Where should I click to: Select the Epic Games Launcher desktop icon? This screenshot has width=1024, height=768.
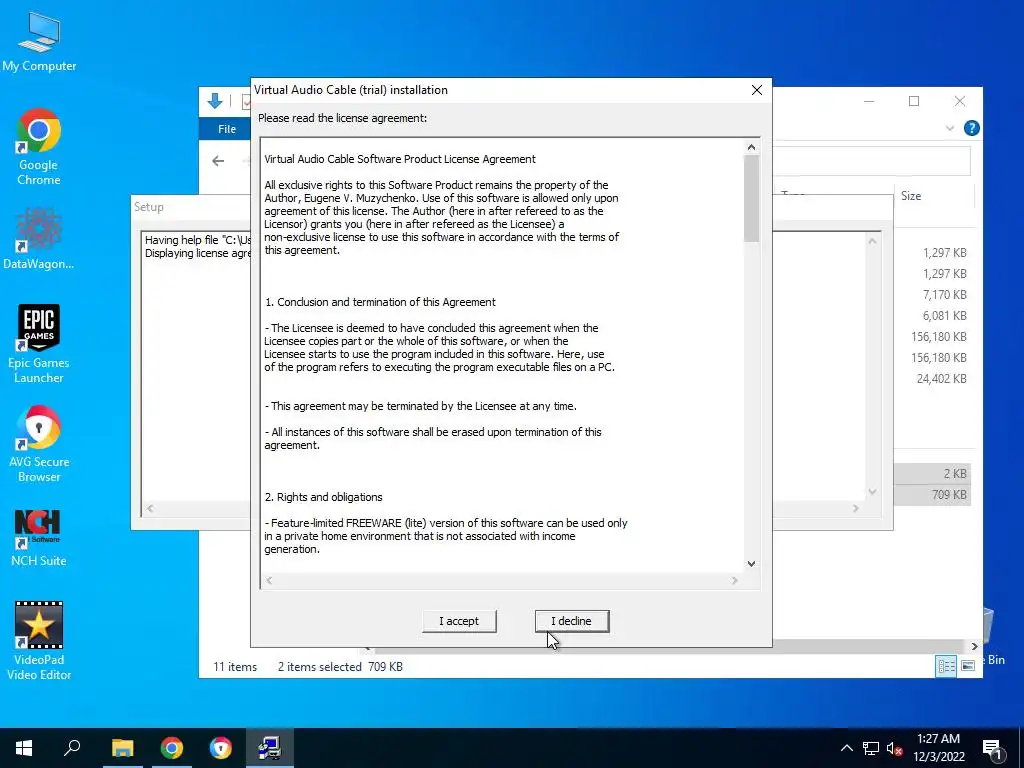[x=39, y=344]
